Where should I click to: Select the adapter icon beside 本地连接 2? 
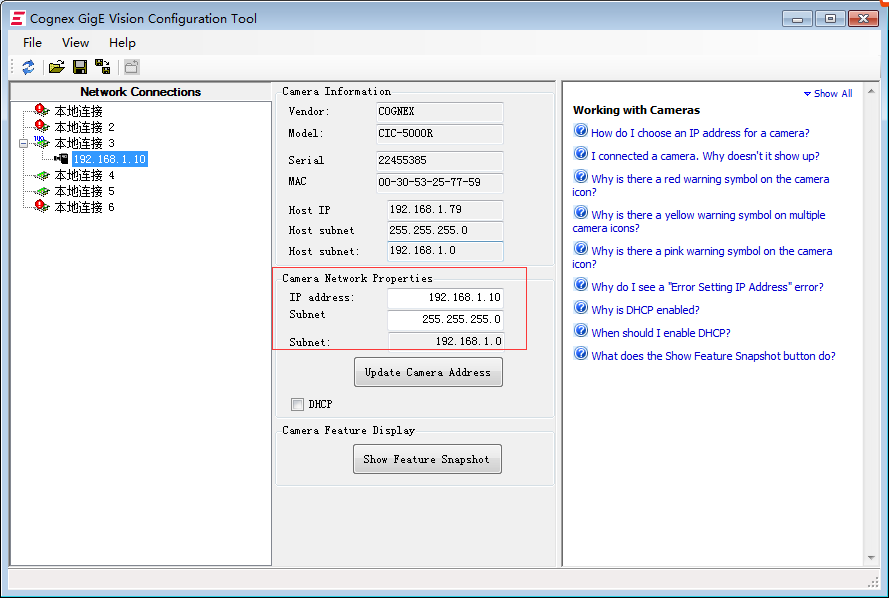coord(41,126)
